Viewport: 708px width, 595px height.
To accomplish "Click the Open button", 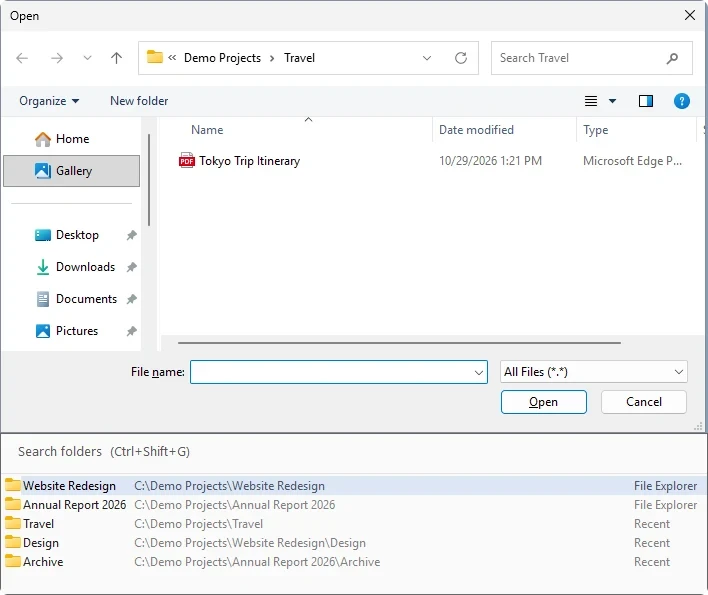I will tap(544, 402).
